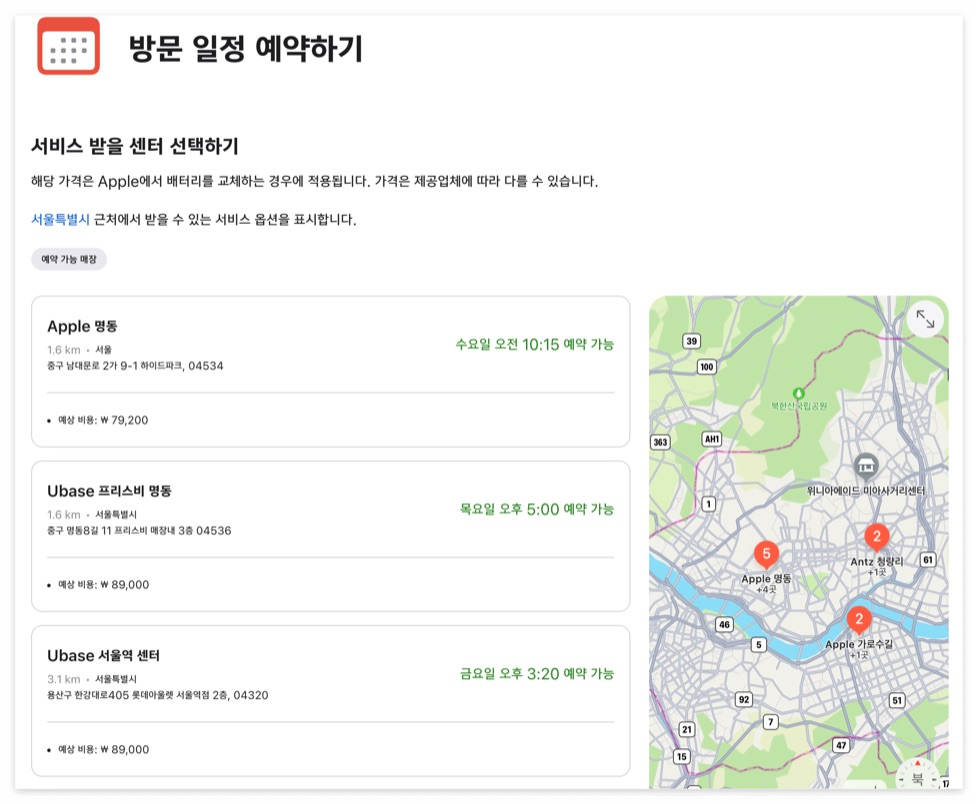
Task: Select the Ubase 서울역 센터 card
Action: tap(331, 701)
